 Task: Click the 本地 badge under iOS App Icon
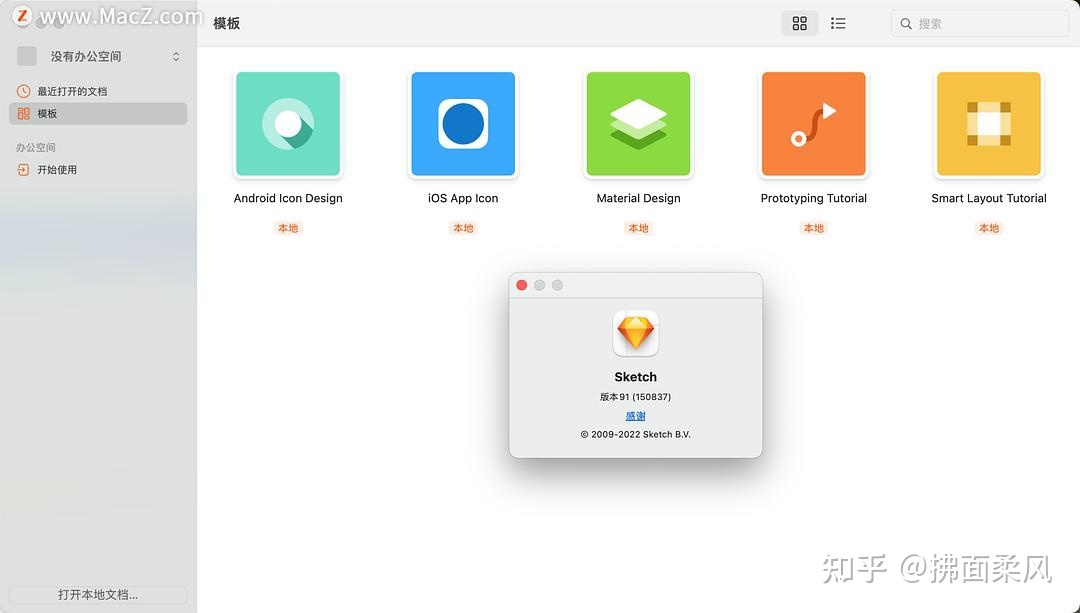click(463, 228)
